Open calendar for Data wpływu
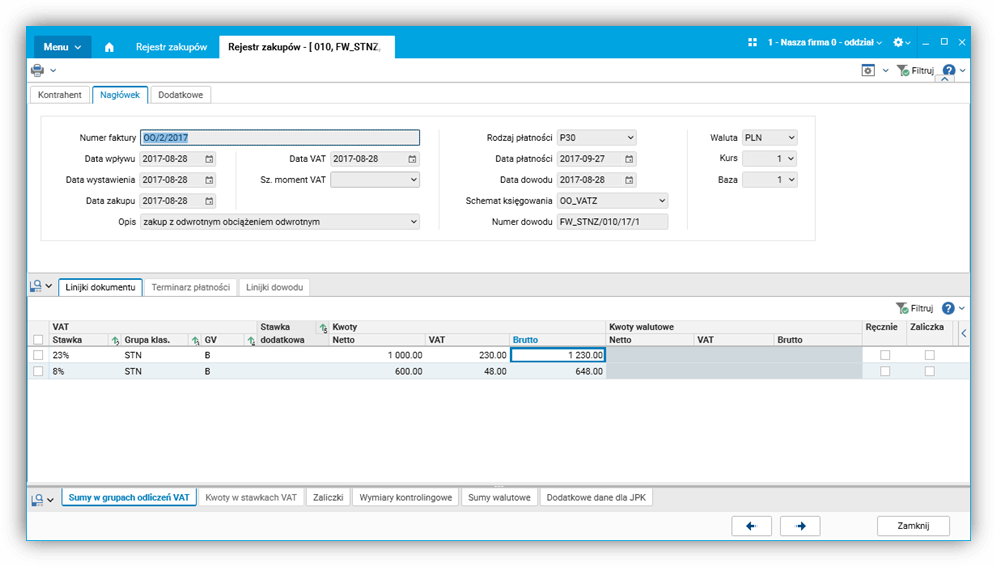 tap(209, 159)
